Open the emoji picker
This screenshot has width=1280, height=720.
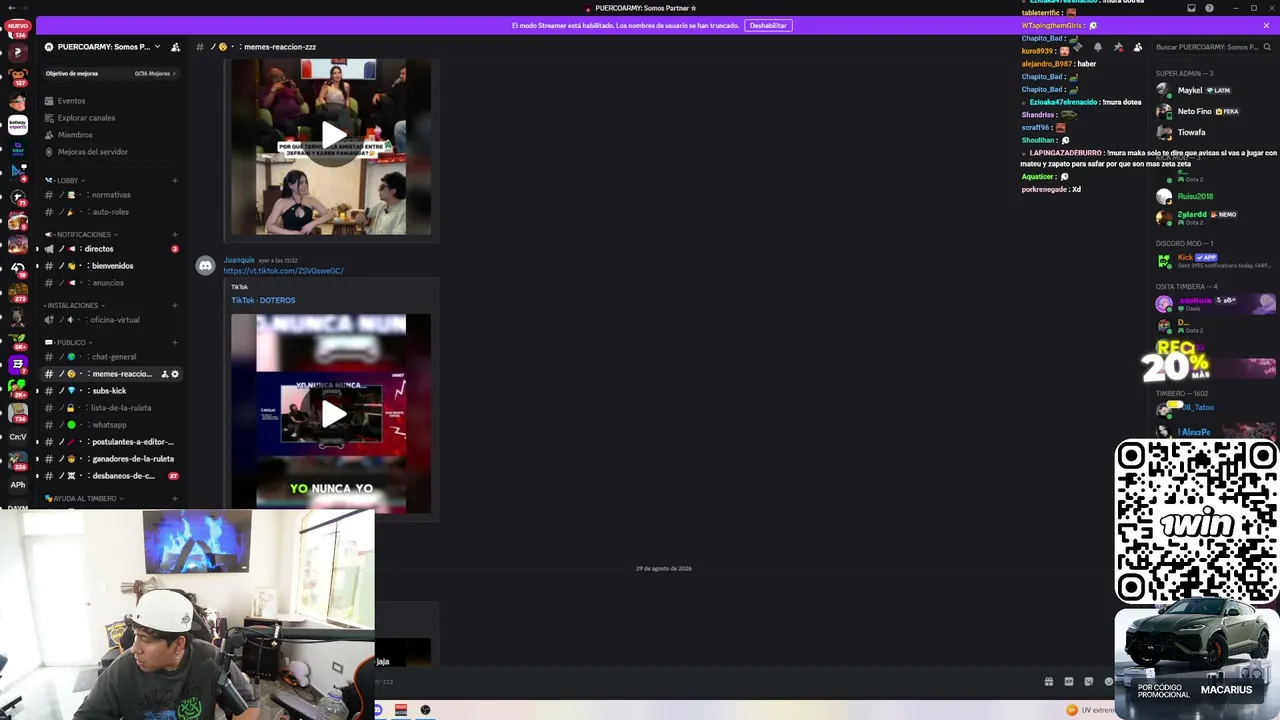coord(1108,682)
